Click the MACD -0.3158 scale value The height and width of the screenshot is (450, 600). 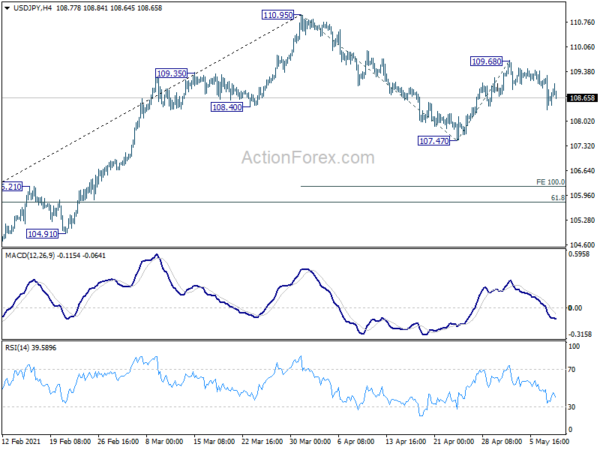point(580,334)
